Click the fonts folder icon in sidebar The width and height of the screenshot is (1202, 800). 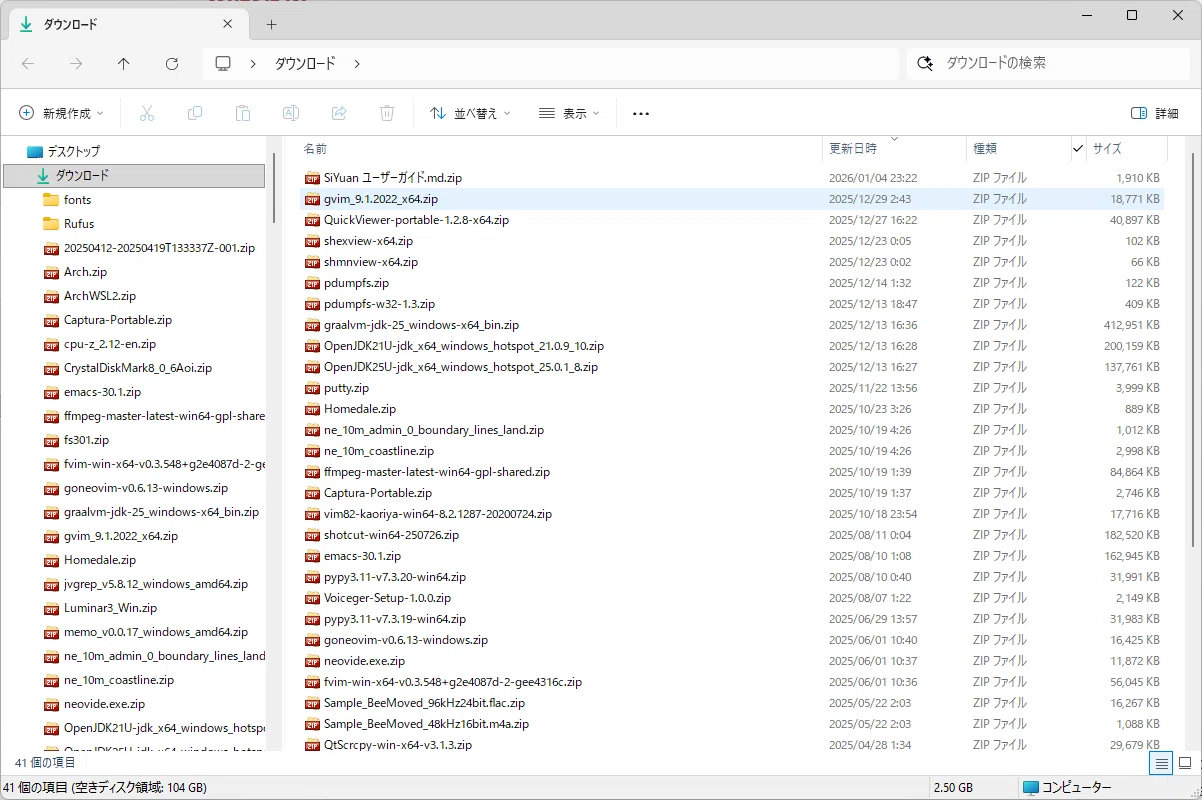click(51, 200)
